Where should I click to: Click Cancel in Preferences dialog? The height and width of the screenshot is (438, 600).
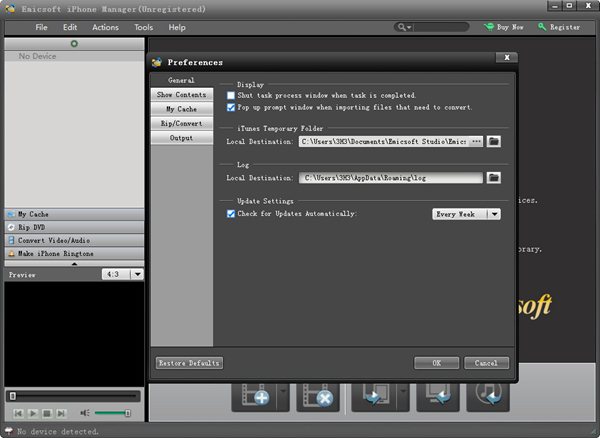pyautogui.click(x=486, y=363)
